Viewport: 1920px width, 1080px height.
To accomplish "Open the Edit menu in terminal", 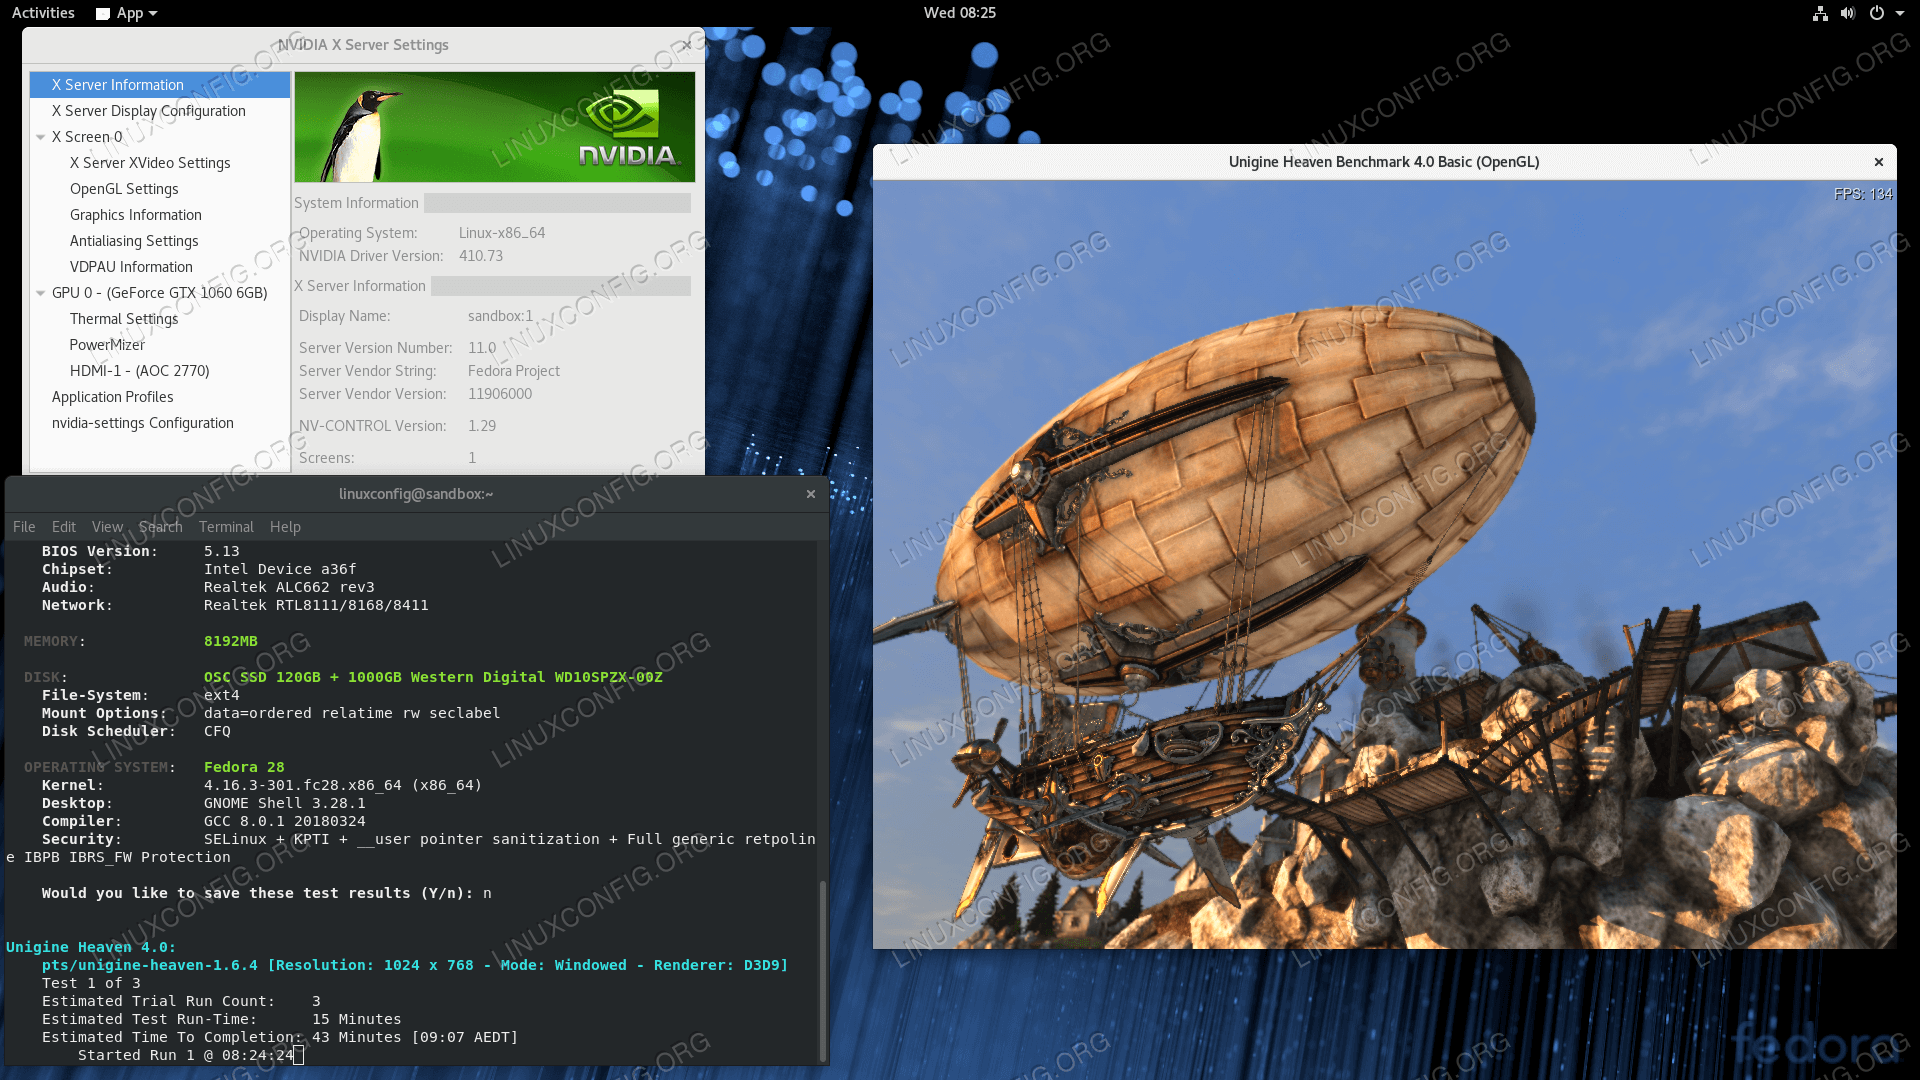I will point(64,527).
